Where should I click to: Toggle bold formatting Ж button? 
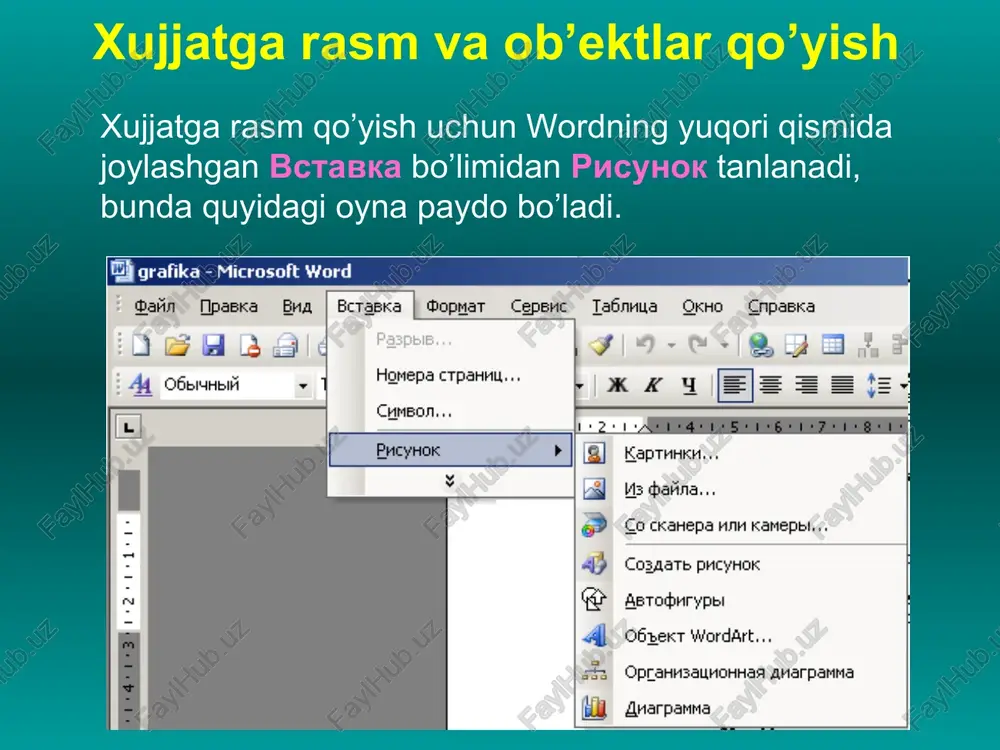point(617,385)
